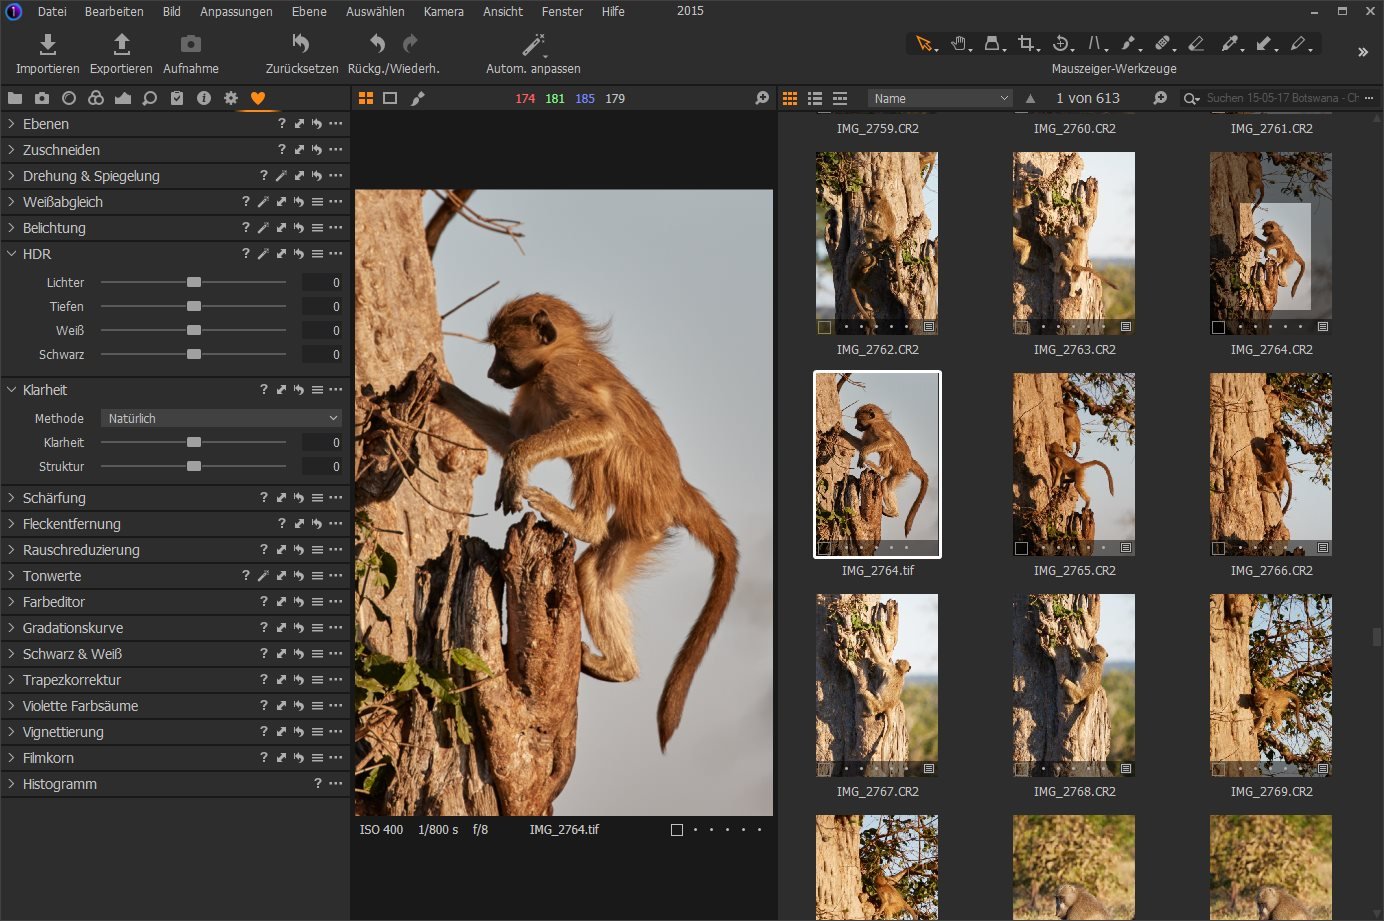
Task: Open presets menu icon in Klarheit row
Action: (317, 390)
